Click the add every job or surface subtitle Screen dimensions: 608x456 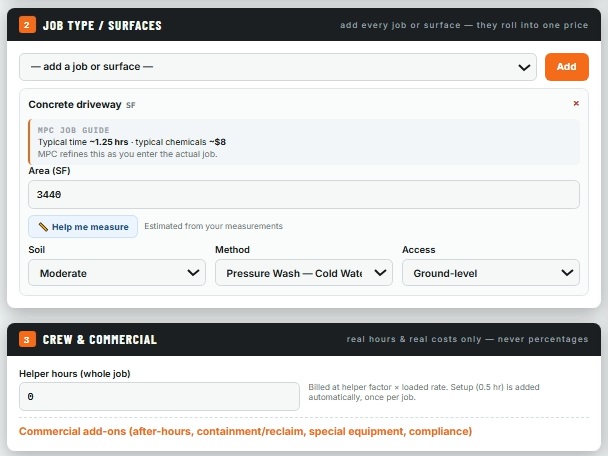[464, 25]
